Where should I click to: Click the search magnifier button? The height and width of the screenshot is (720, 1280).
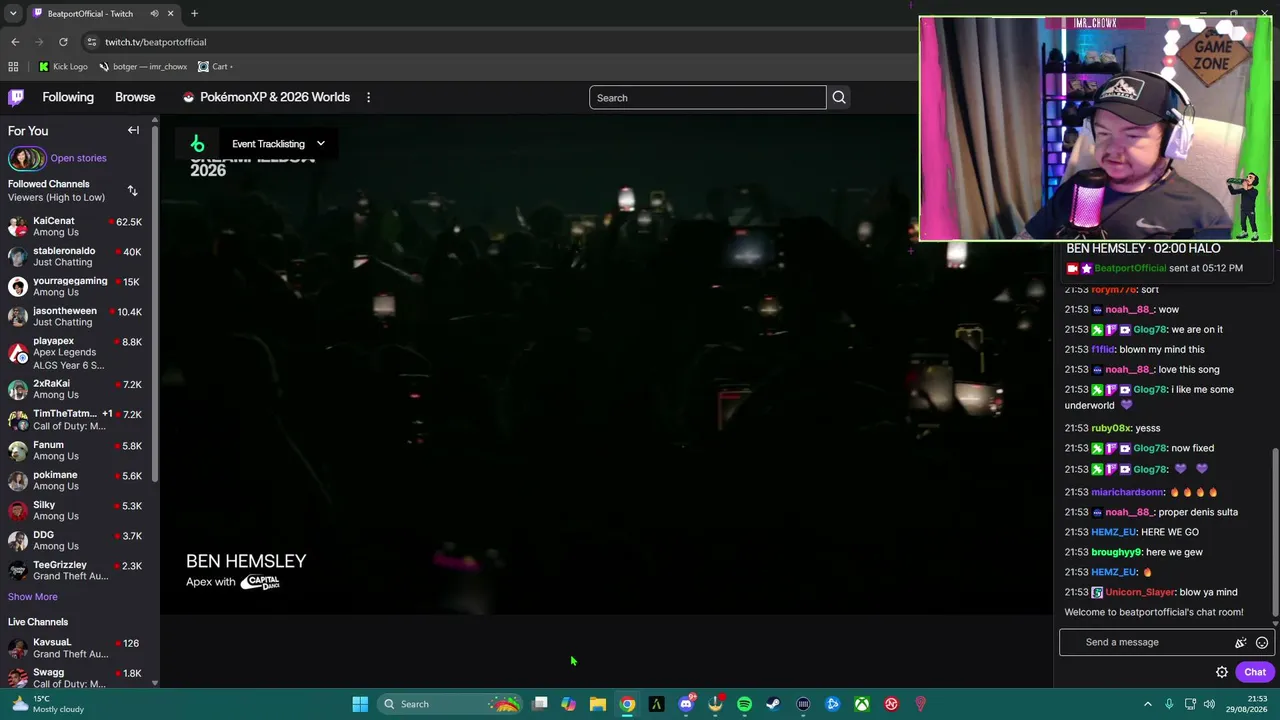tap(839, 98)
